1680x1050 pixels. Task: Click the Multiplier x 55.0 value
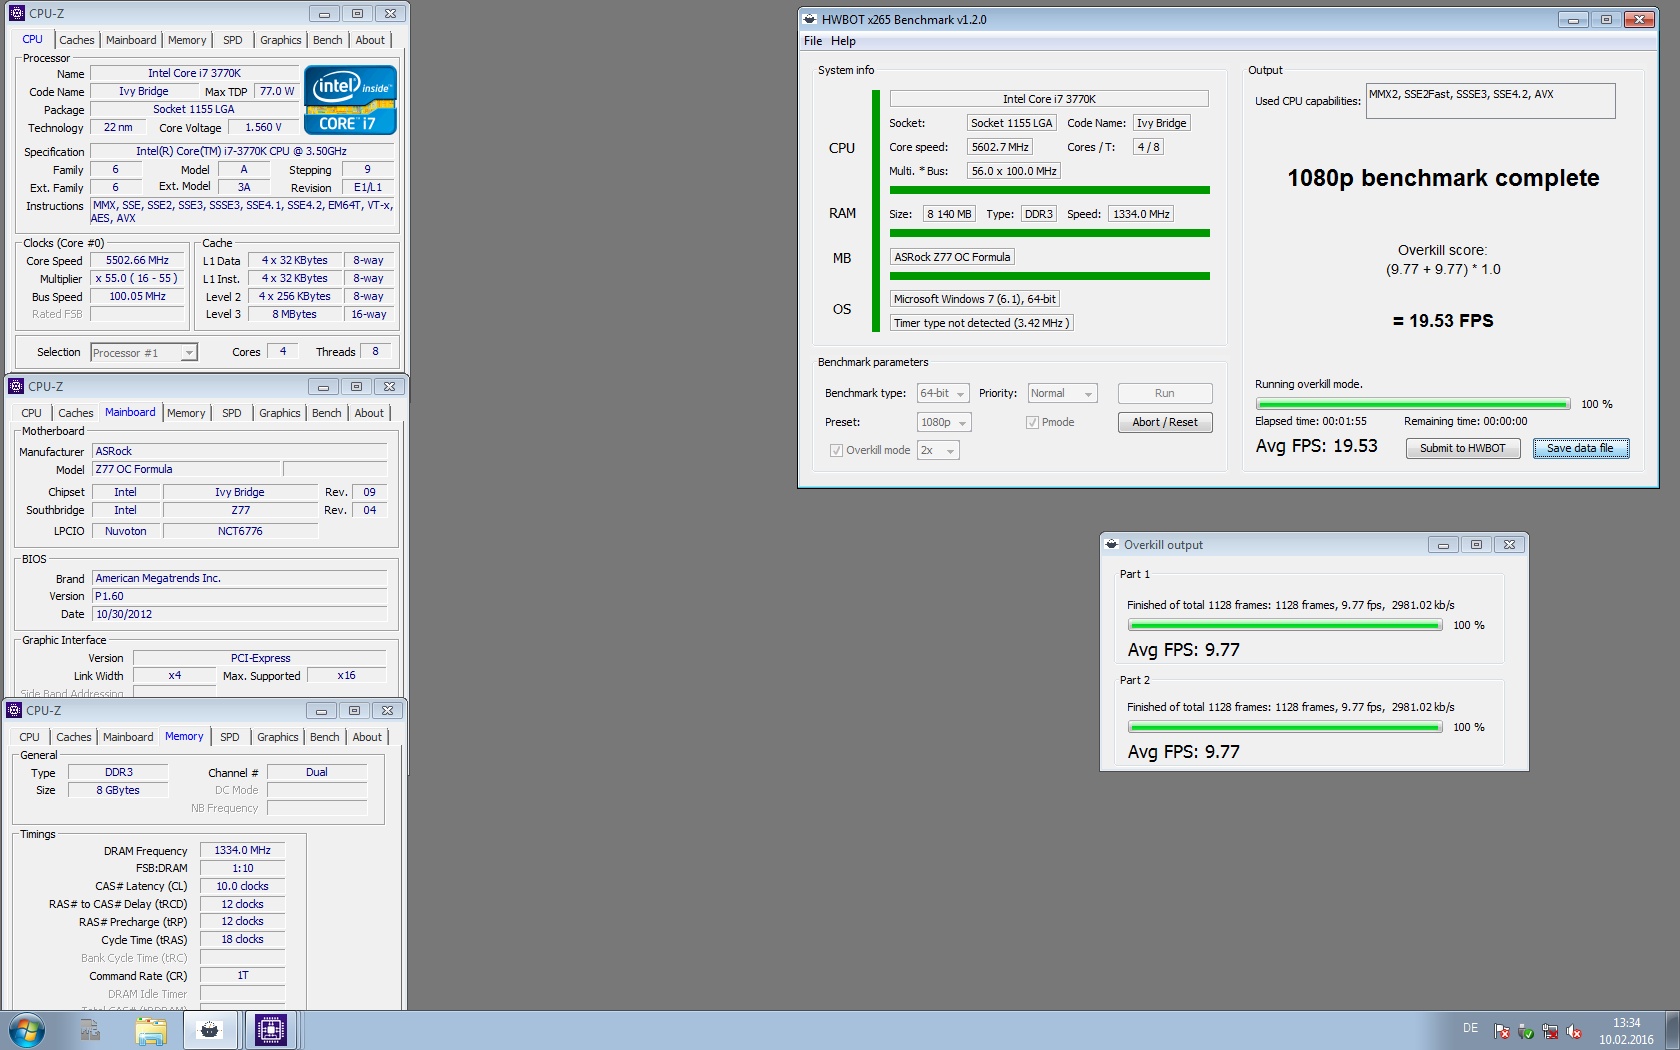point(138,279)
